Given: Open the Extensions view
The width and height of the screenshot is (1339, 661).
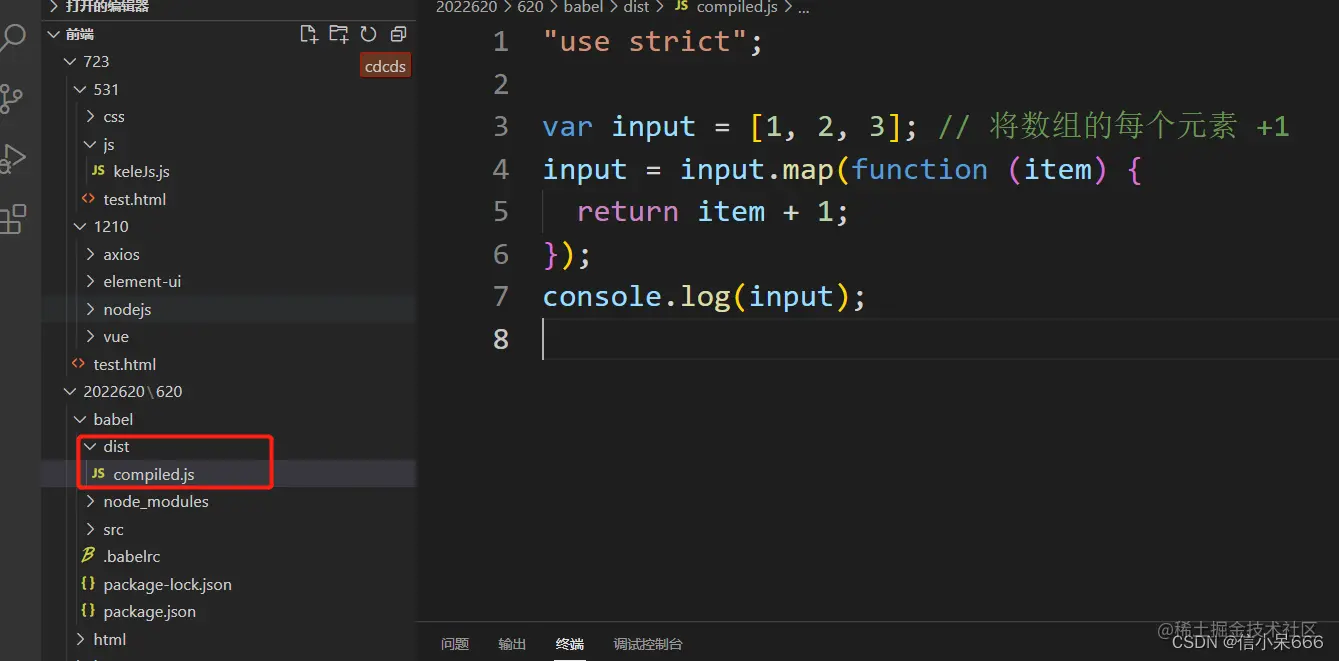Looking at the screenshot, I should pyautogui.click(x=12, y=219).
